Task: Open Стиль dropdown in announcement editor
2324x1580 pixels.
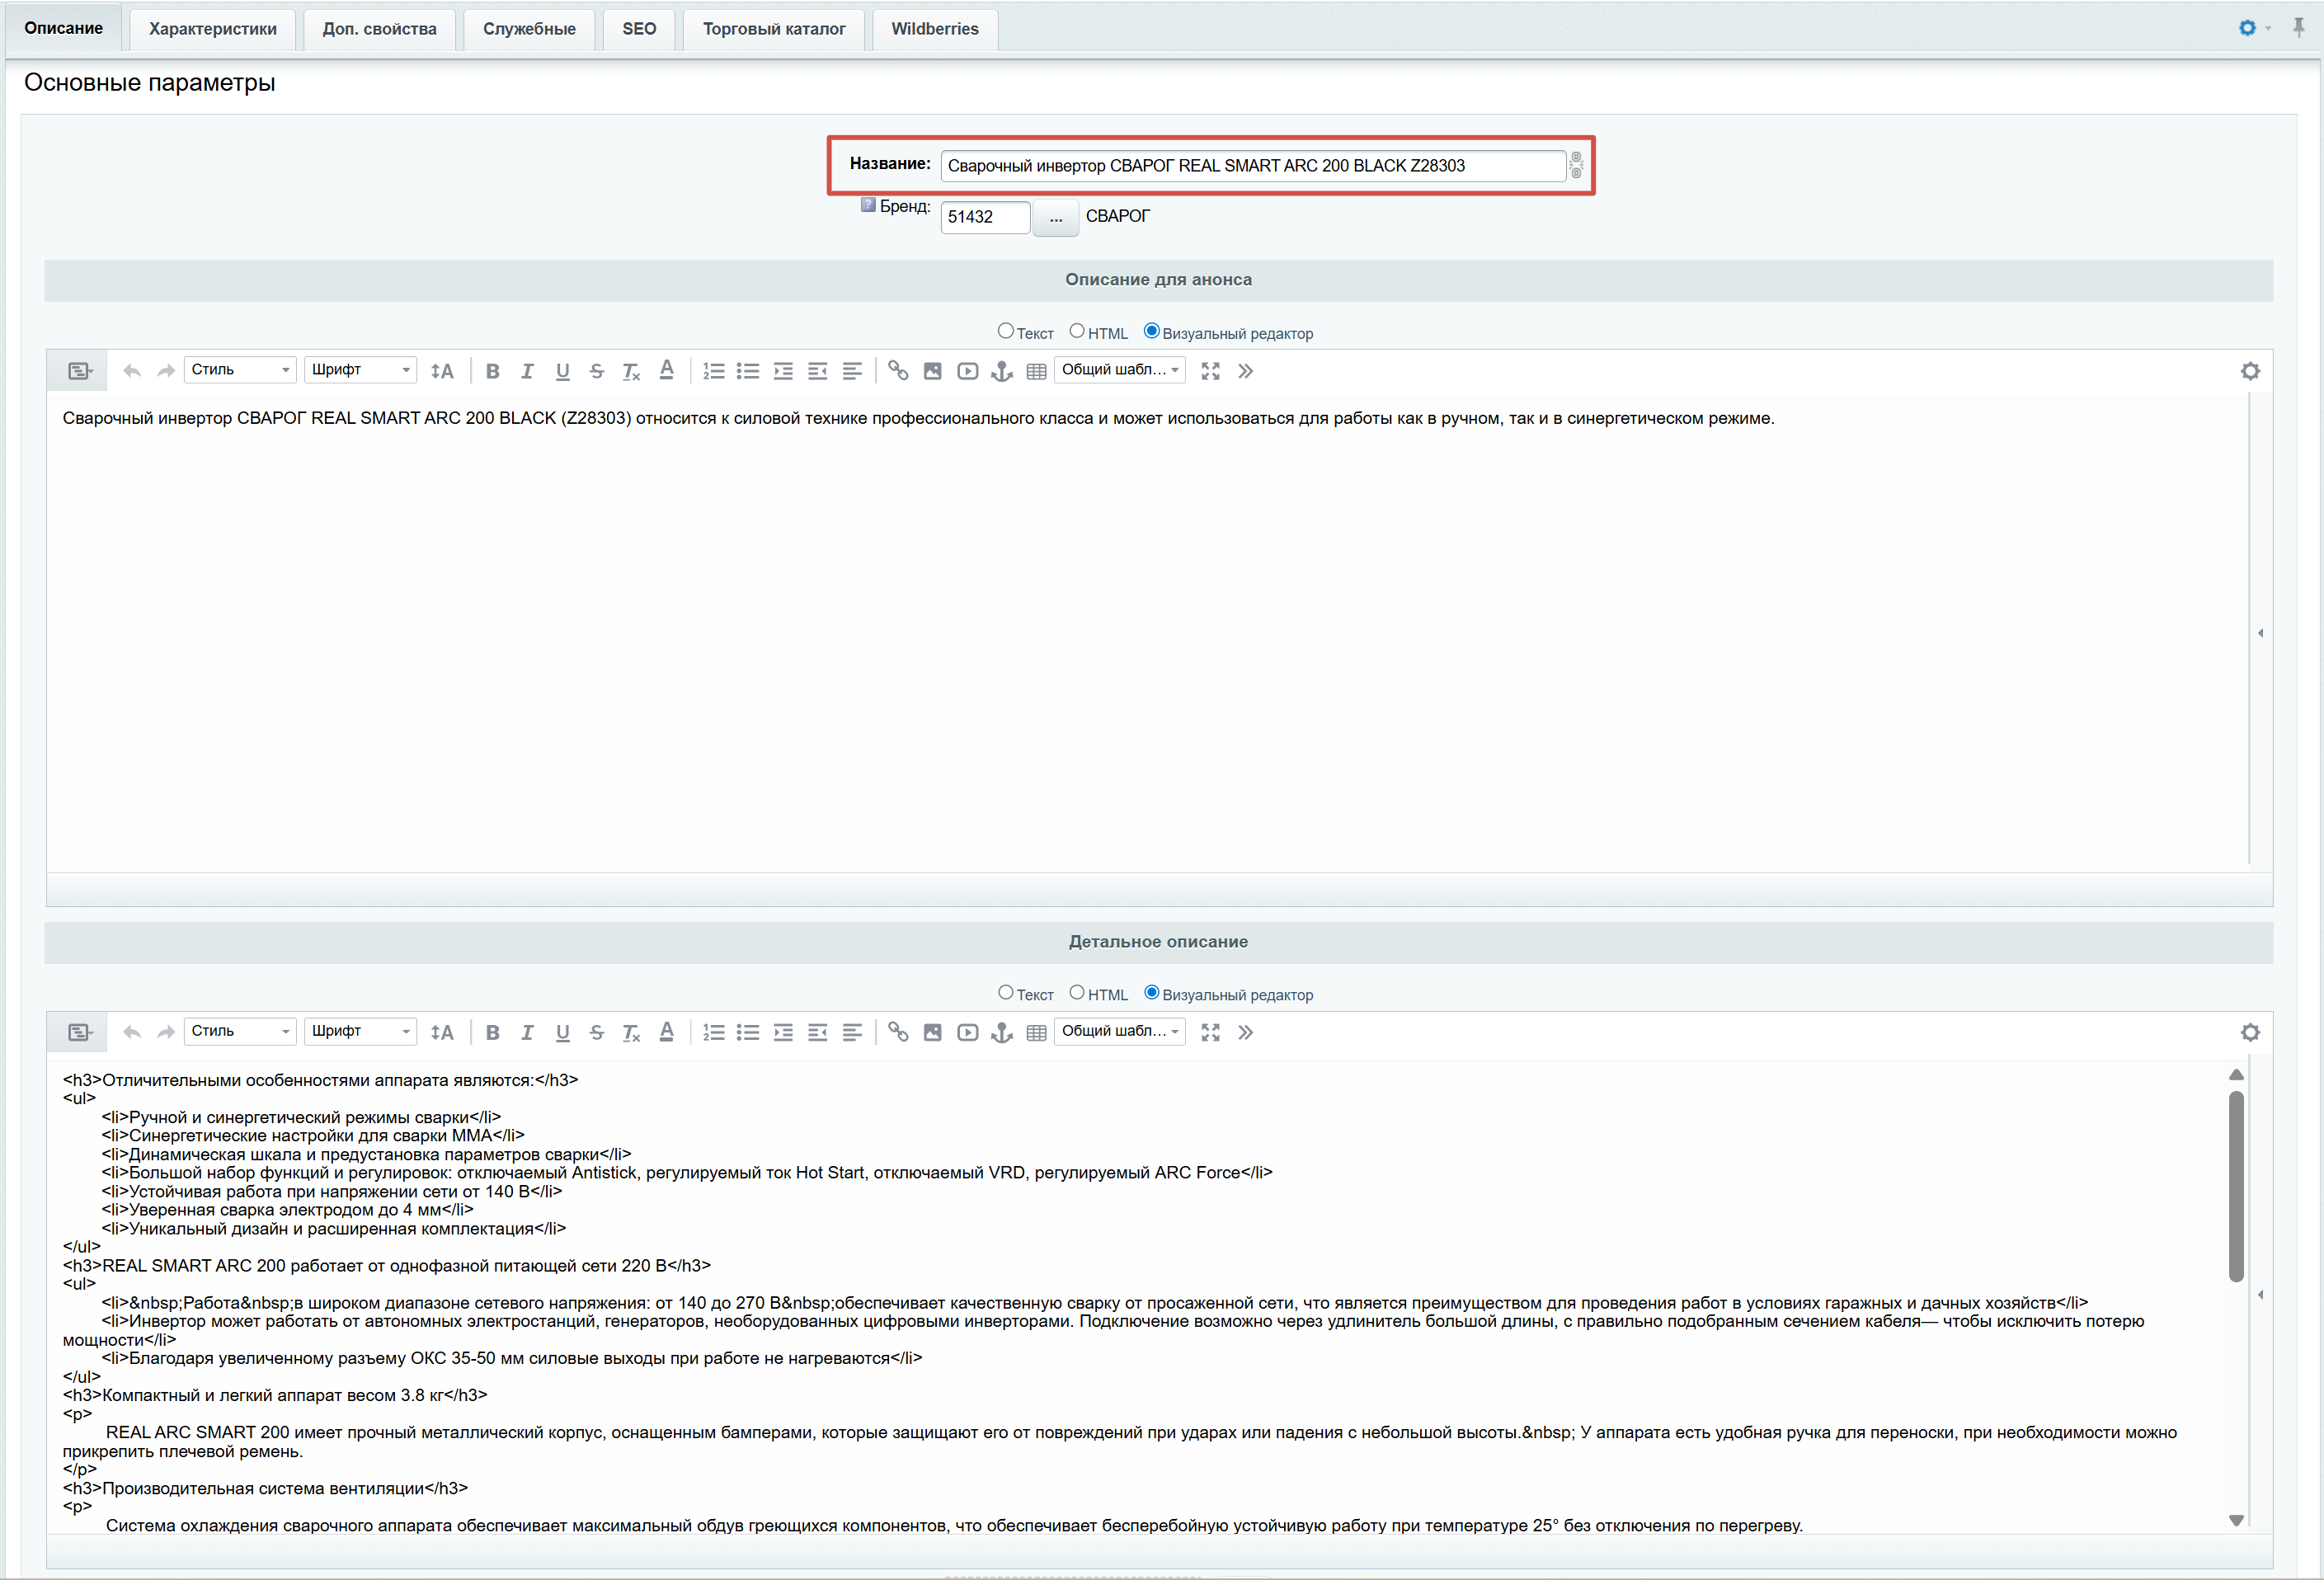Action: [x=240, y=370]
